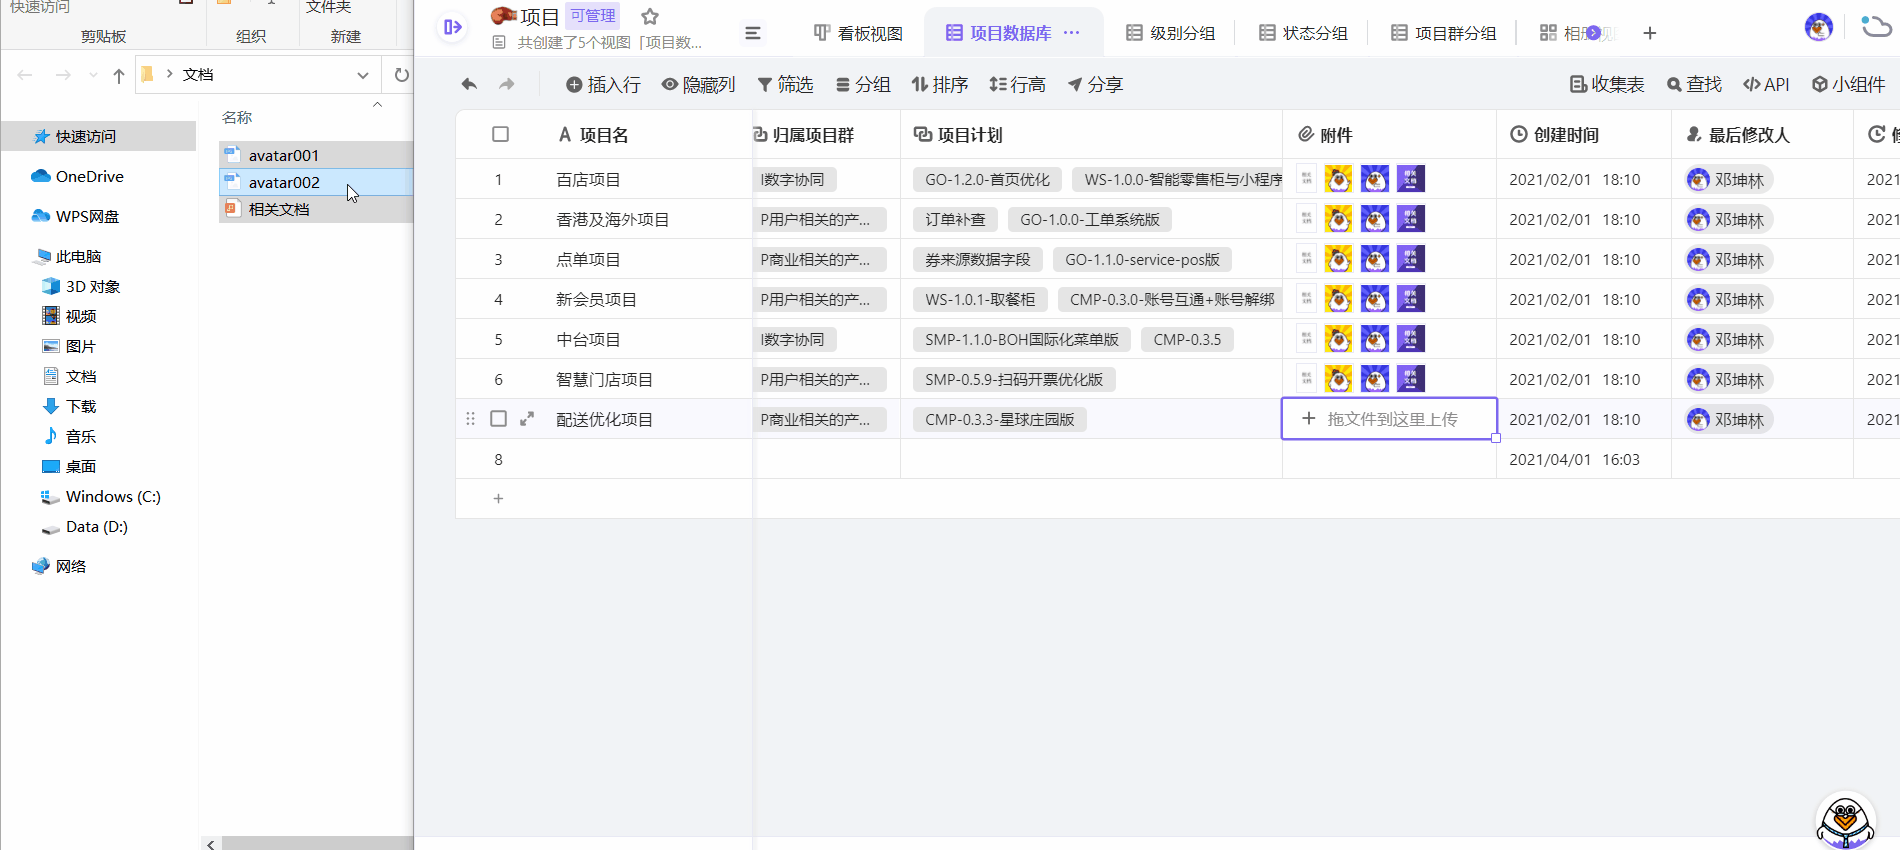Open the 文档 address bar dropdown
The width and height of the screenshot is (1900, 850).
point(363,75)
